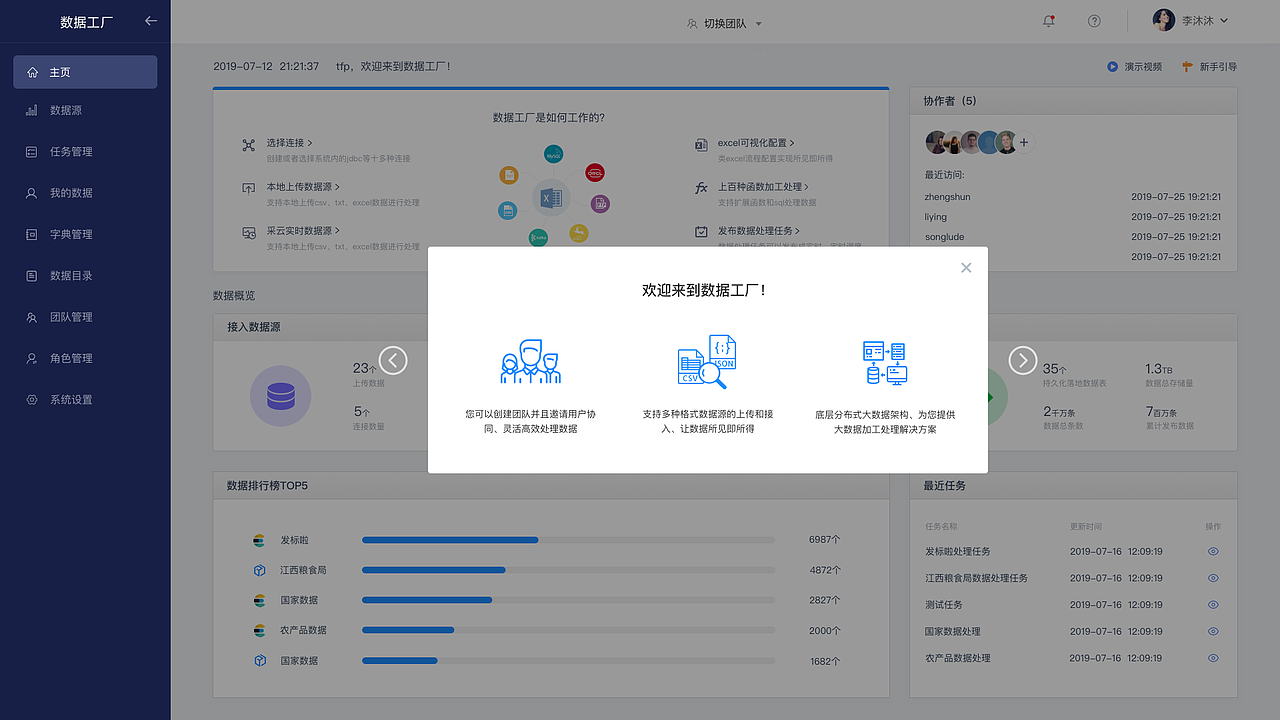Play the 演示视频 demo video

[x=1135, y=66]
